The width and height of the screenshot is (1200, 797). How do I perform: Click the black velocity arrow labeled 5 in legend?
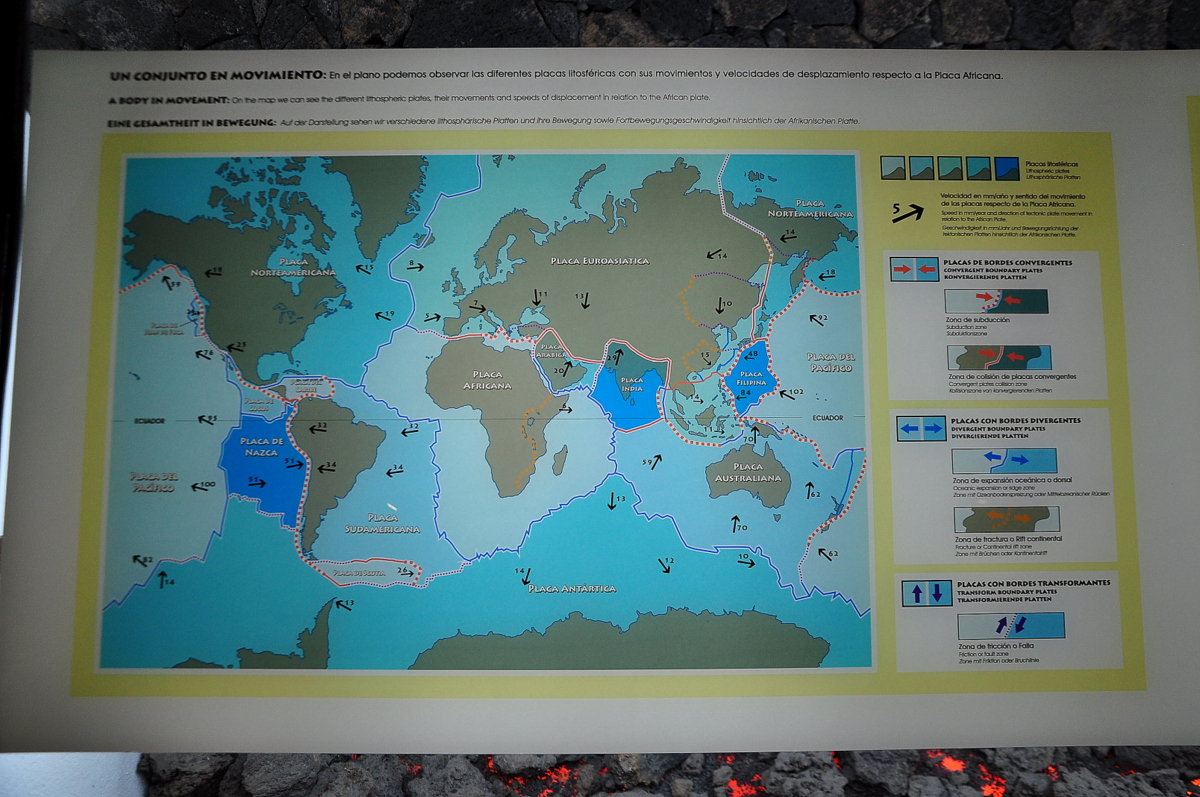(908, 210)
